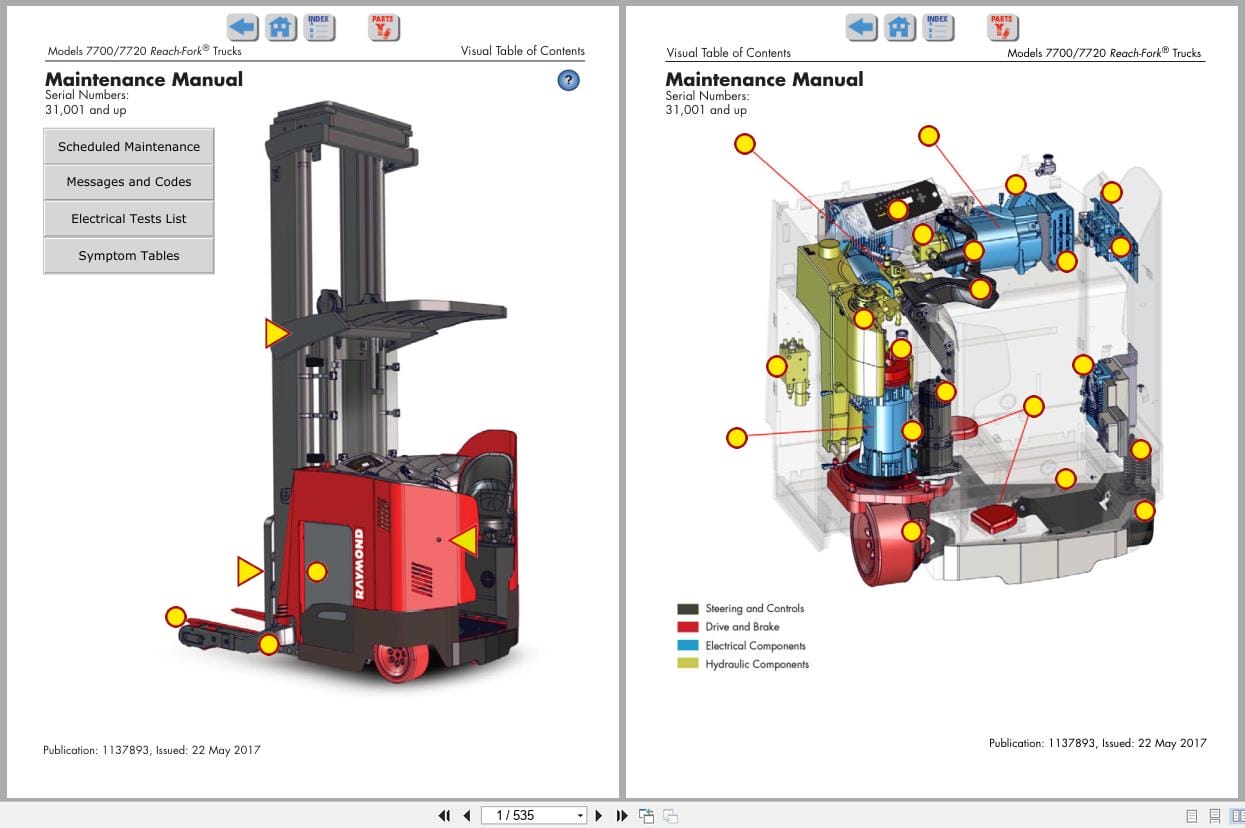1245x828 pixels.
Task: Click the left page's back arrow icon
Action: [x=242, y=28]
